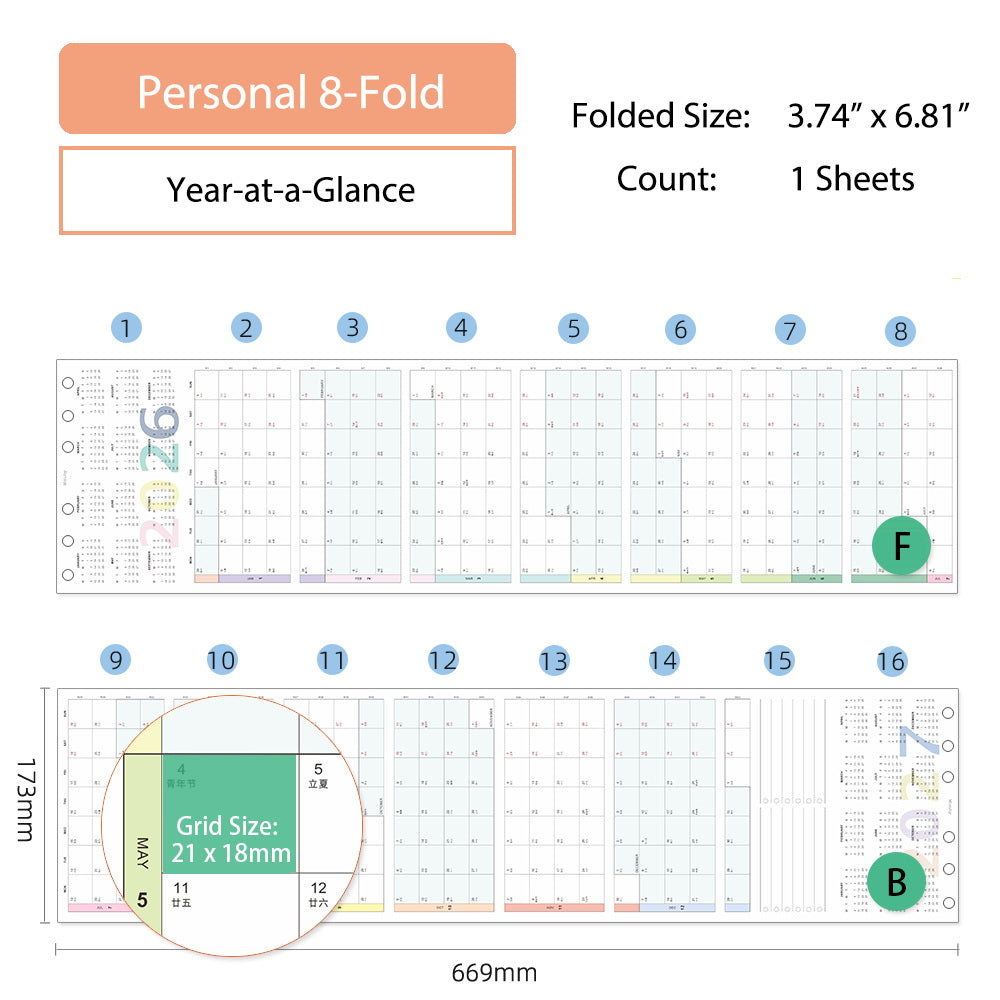Screen dimensions: 1000x1000
Task: Click the blue circle numbered 14
Action: click(663, 660)
